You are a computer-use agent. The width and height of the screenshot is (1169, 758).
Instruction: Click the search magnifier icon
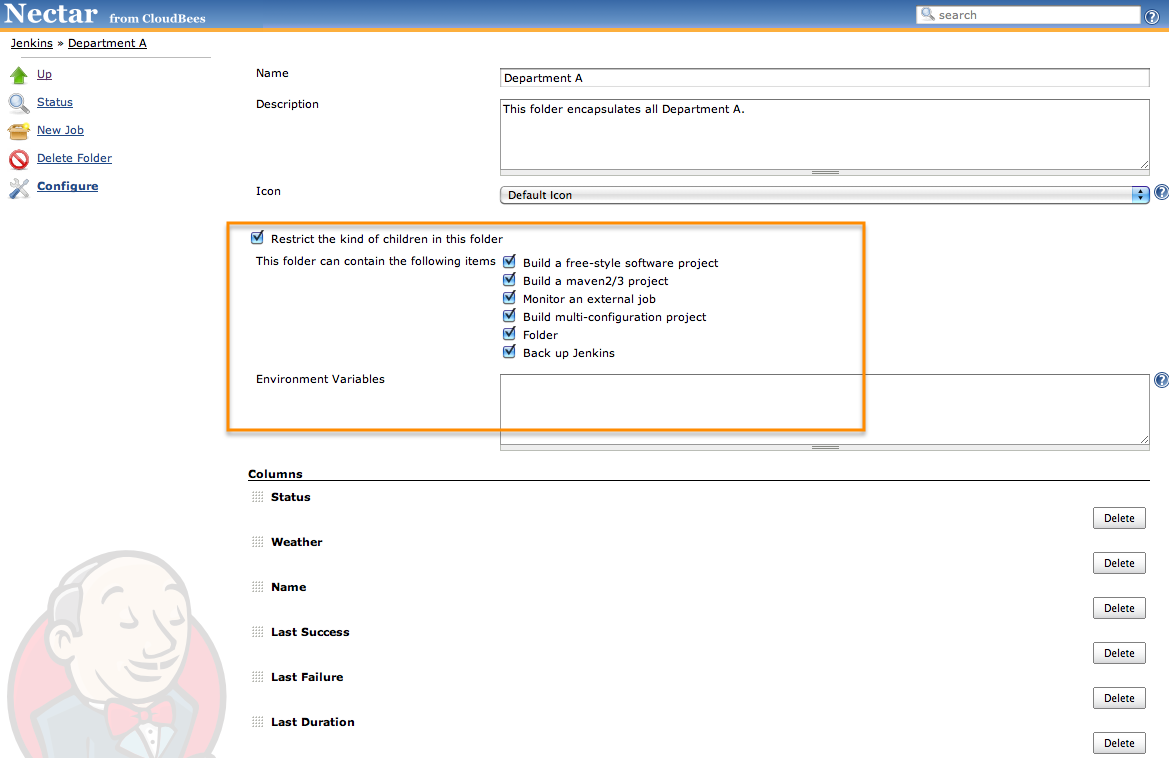click(927, 14)
